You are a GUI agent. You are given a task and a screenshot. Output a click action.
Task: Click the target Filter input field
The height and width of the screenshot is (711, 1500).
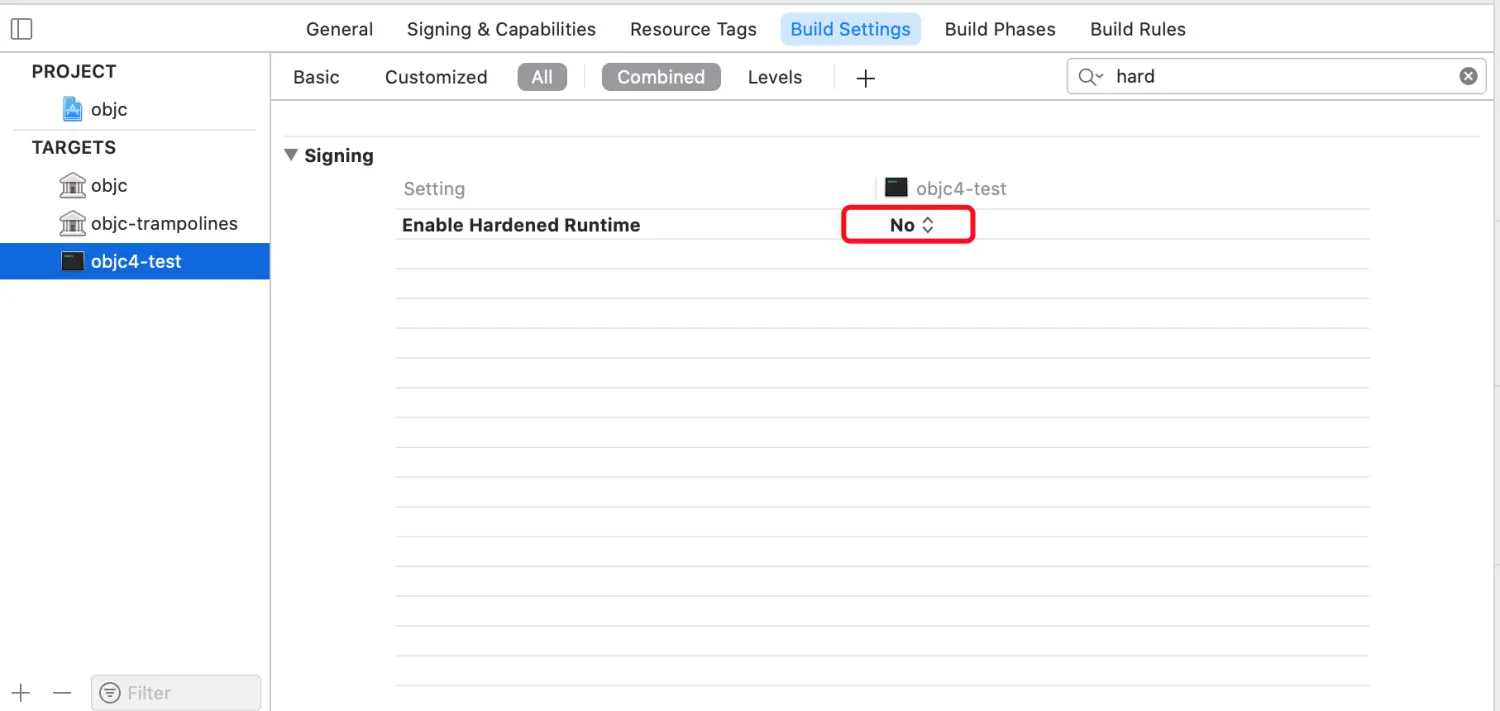pos(176,693)
